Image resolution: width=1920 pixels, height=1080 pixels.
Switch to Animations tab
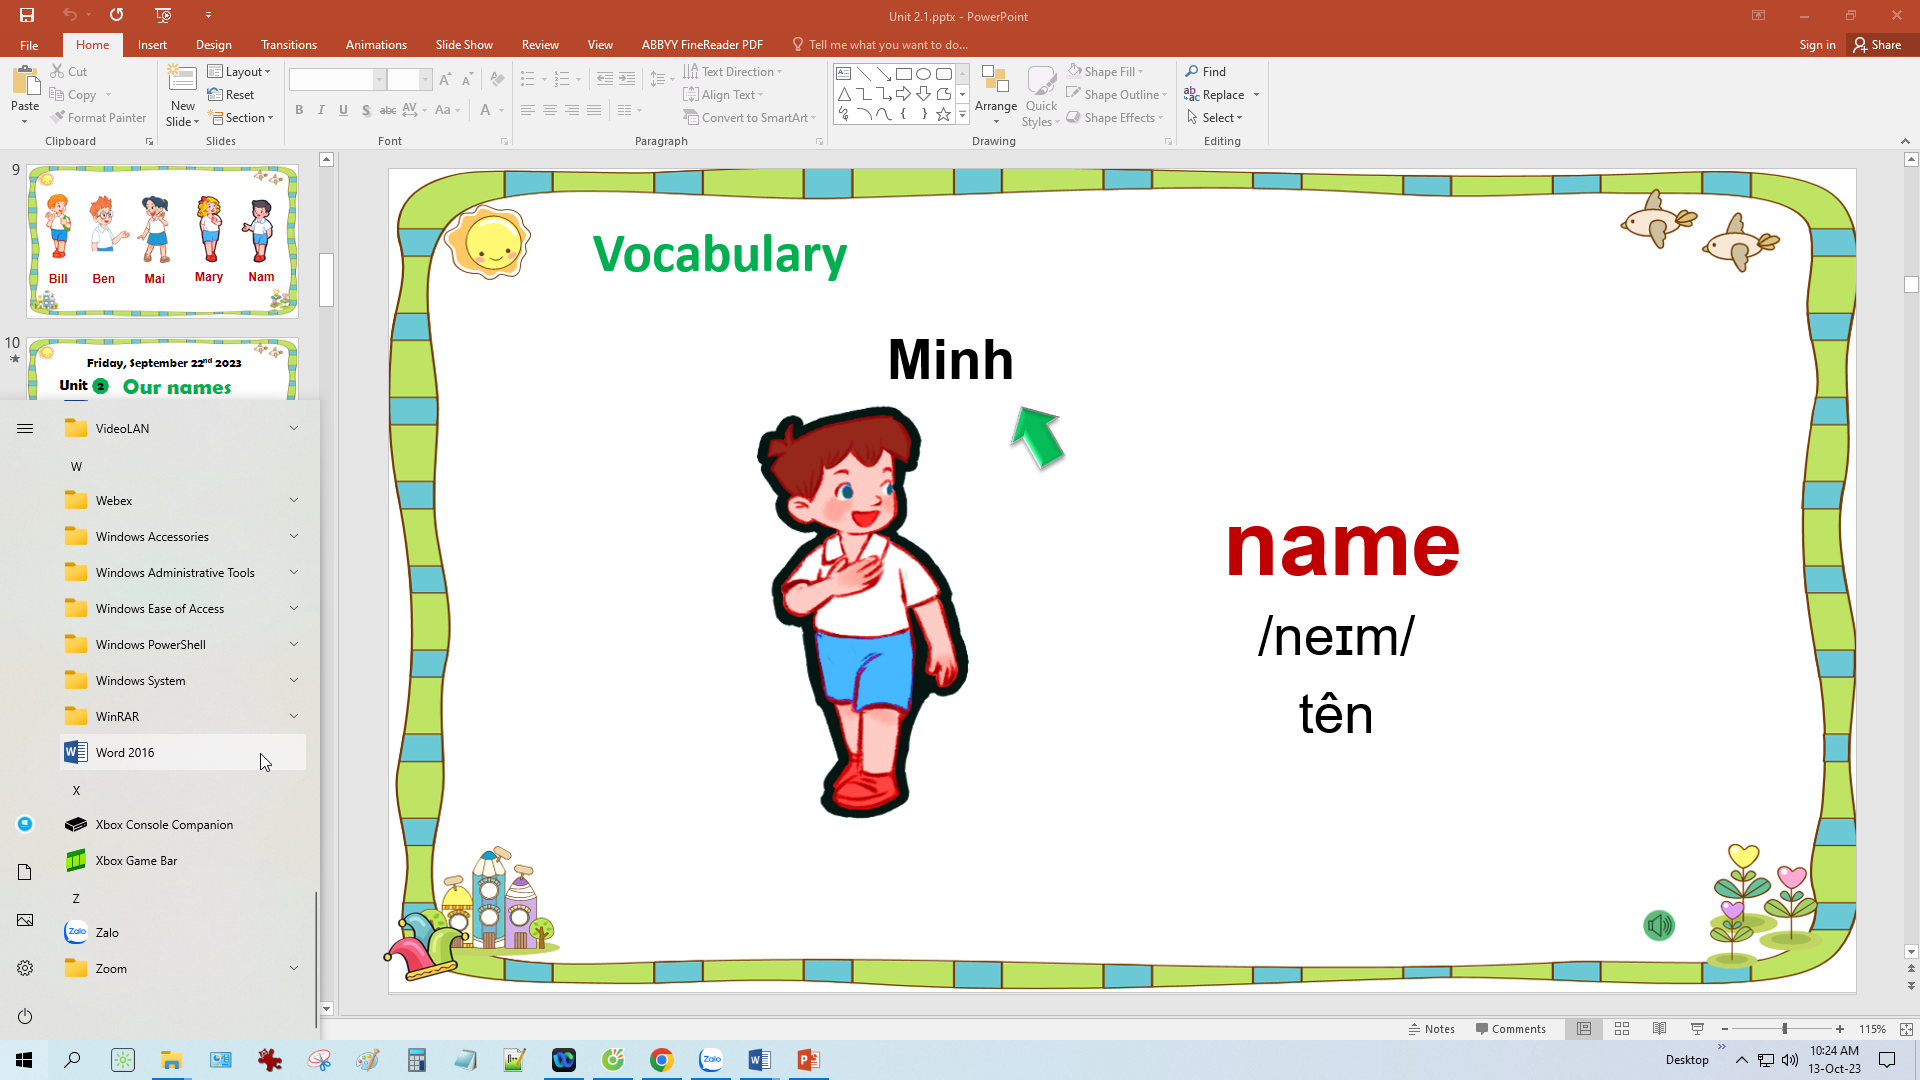point(376,45)
